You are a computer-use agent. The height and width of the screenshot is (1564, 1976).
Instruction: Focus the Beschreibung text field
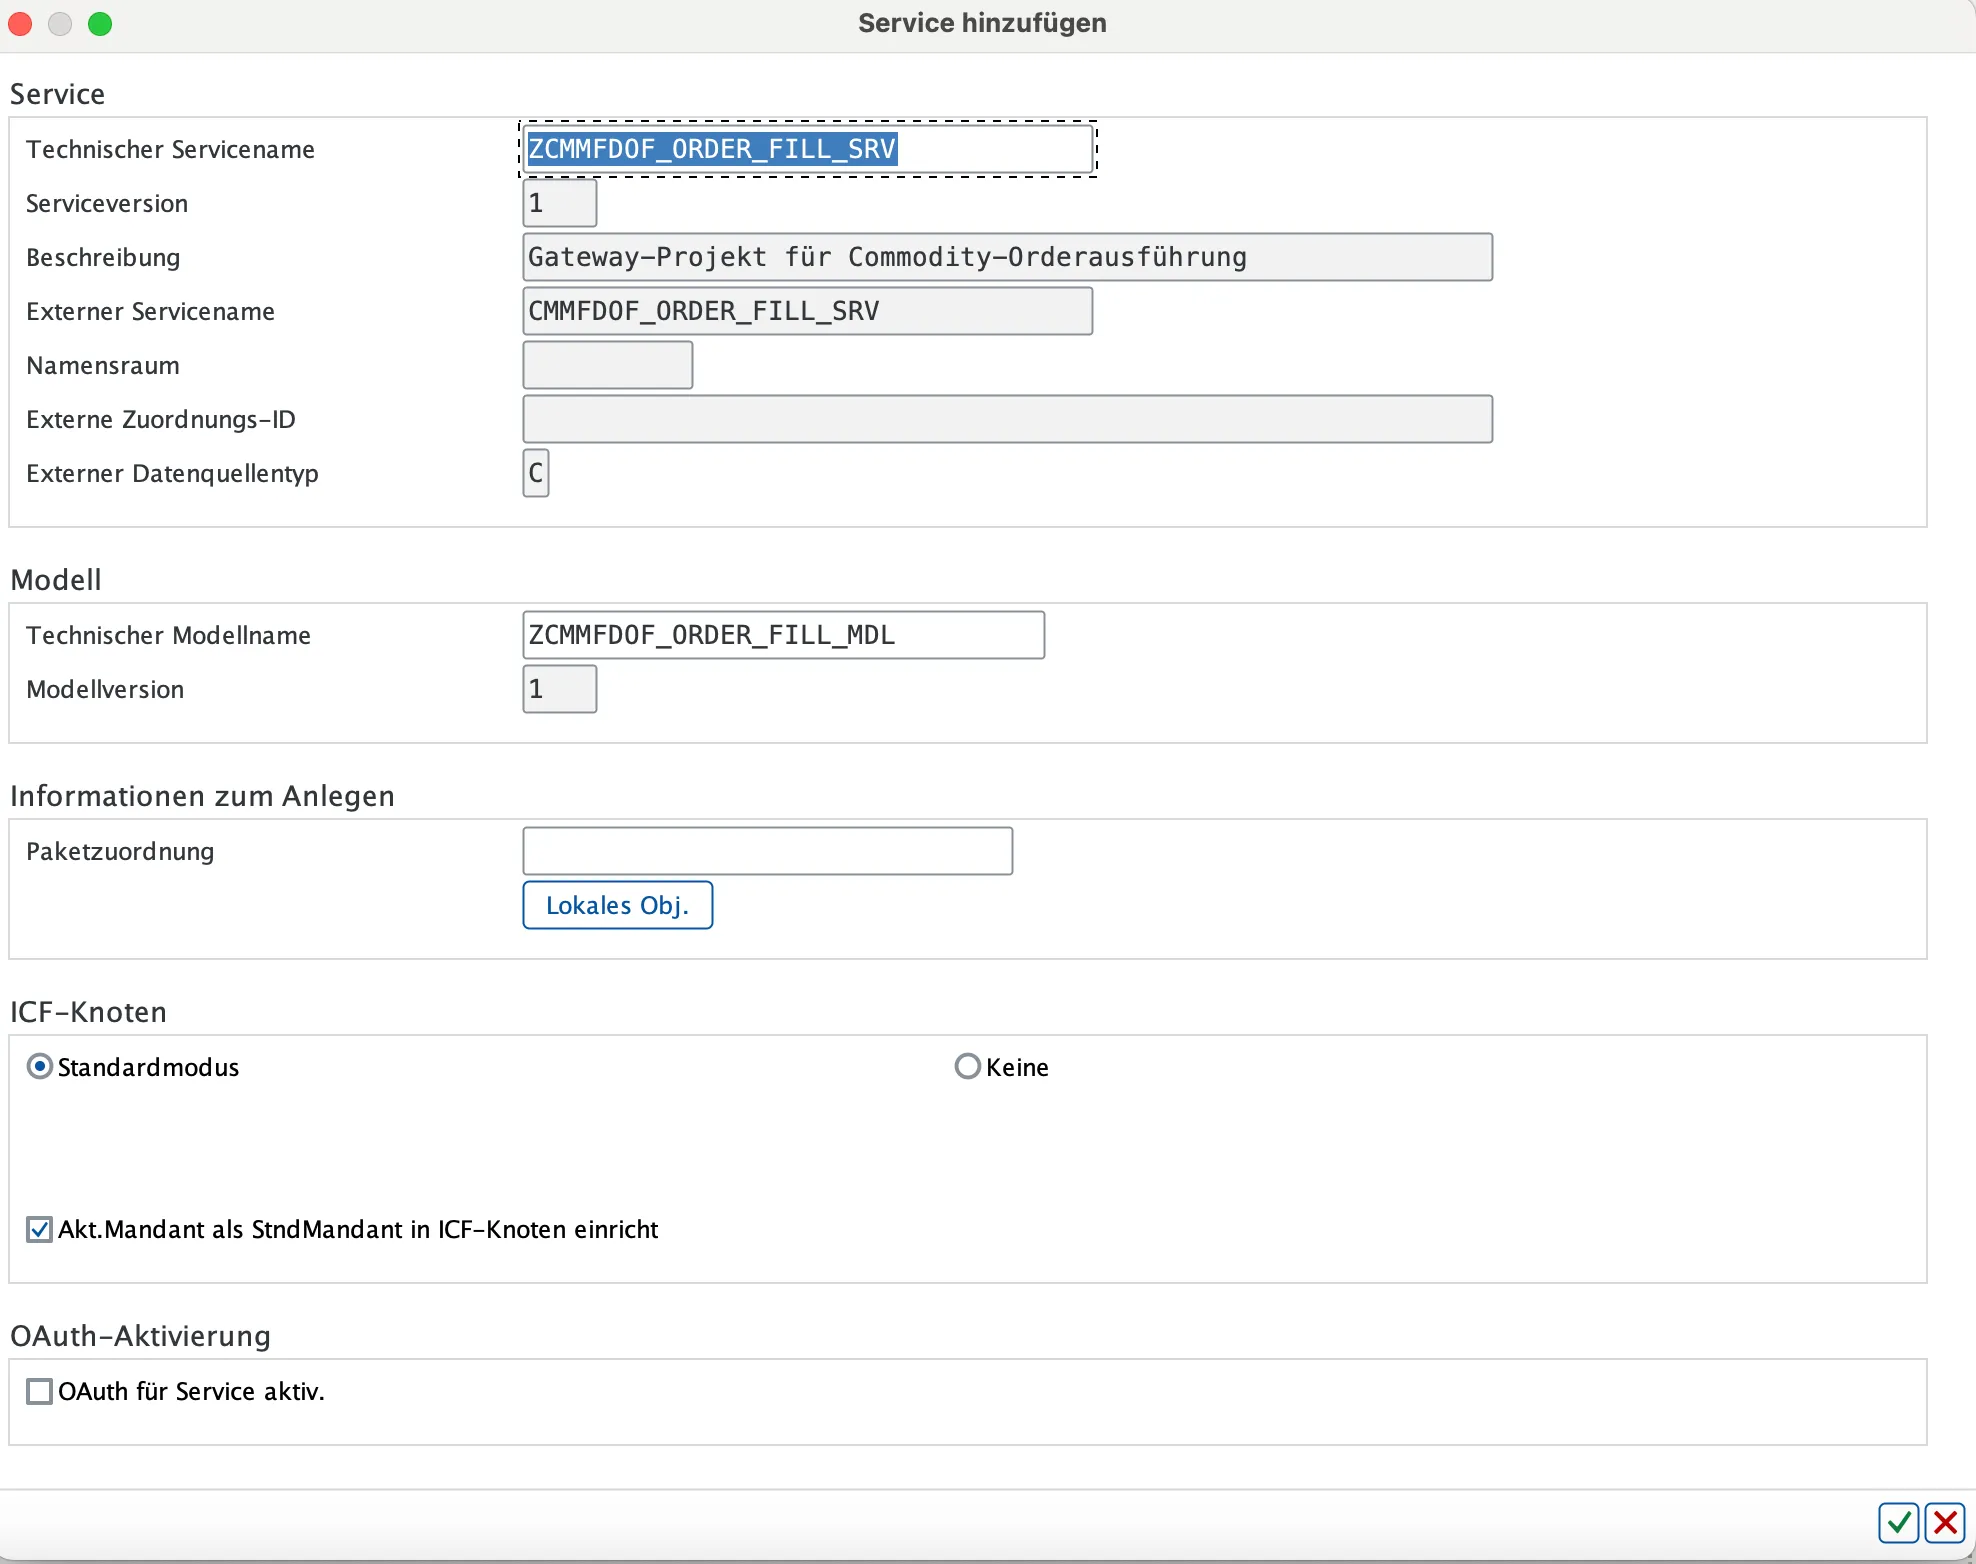1006,257
